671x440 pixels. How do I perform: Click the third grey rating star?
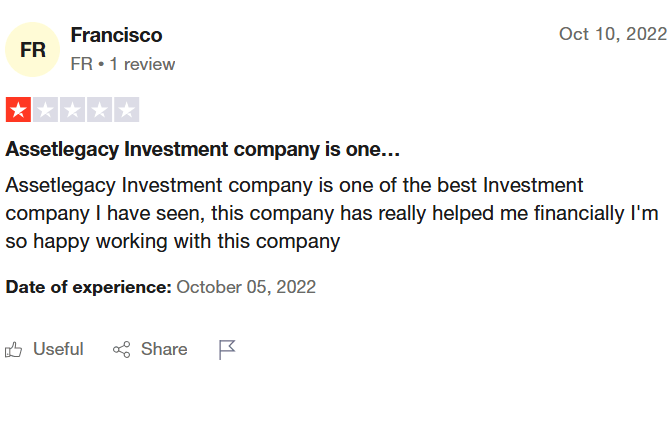tap(72, 110)
